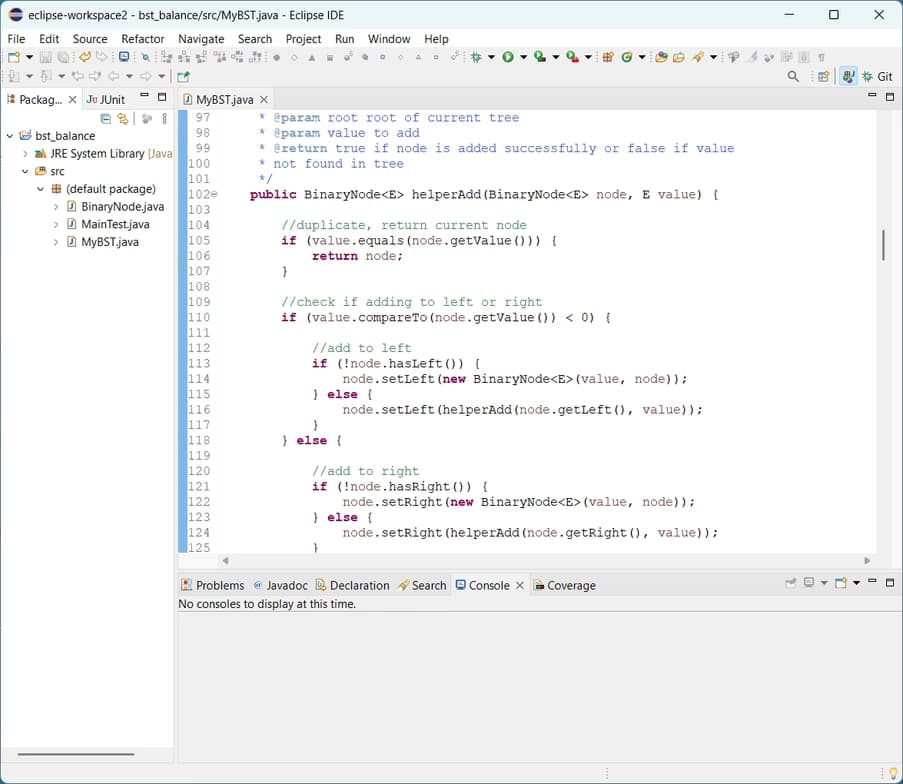Image resolution: width=903 pixels, height=784 pixels.
Task: Open the Refactor menu
Action: tap(142, 39)
